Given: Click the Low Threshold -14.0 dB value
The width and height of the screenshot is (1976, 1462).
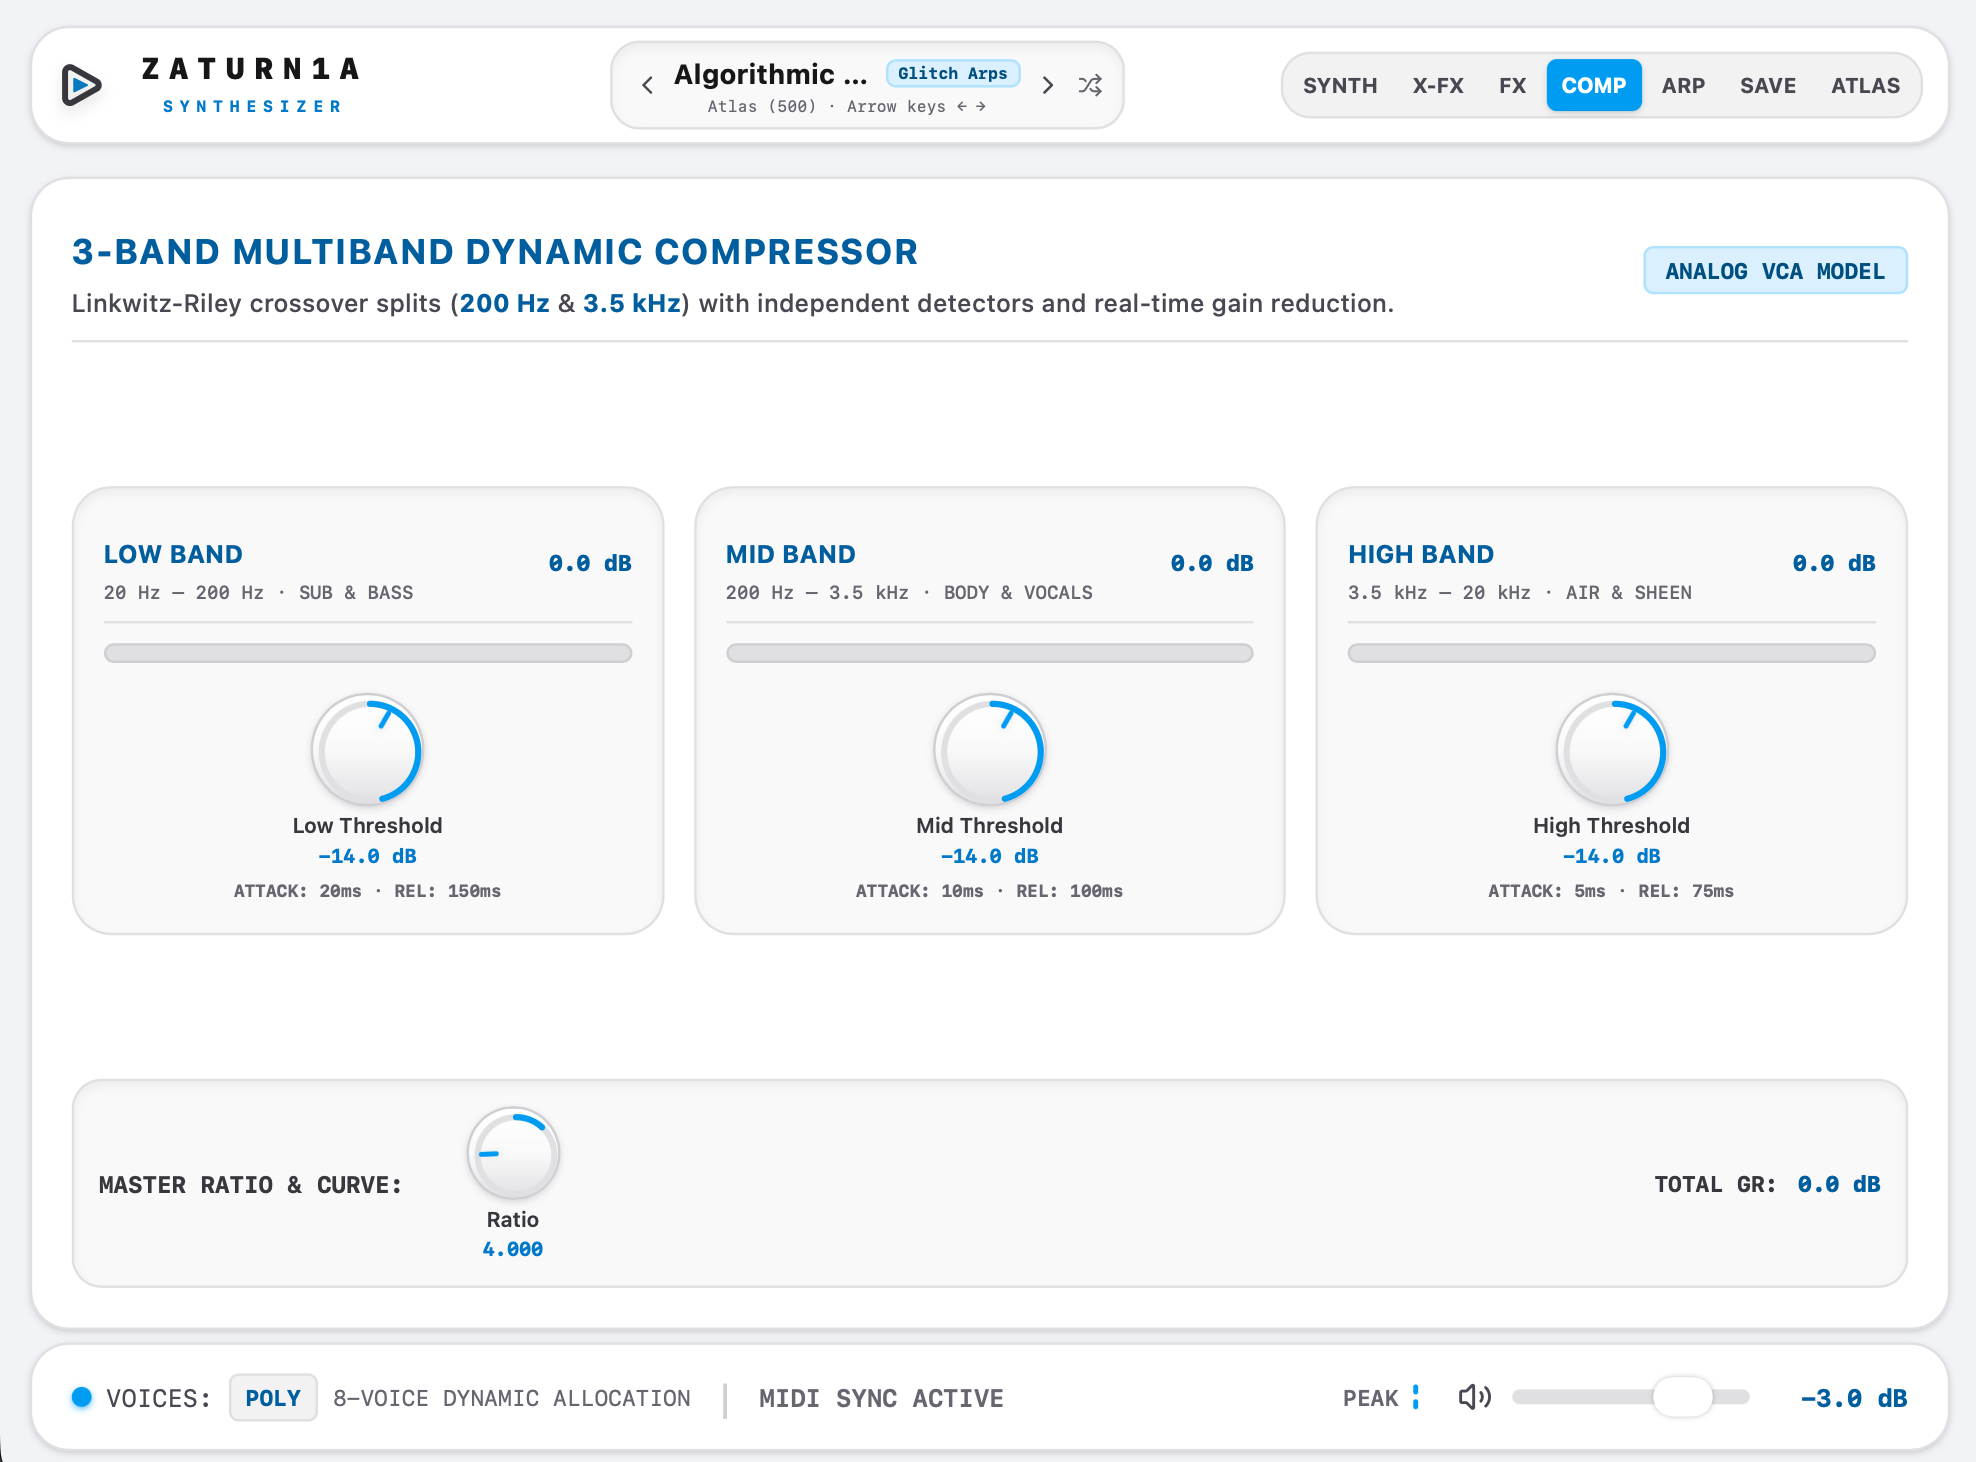Looking at the screenshot, I should pos(368,856).
